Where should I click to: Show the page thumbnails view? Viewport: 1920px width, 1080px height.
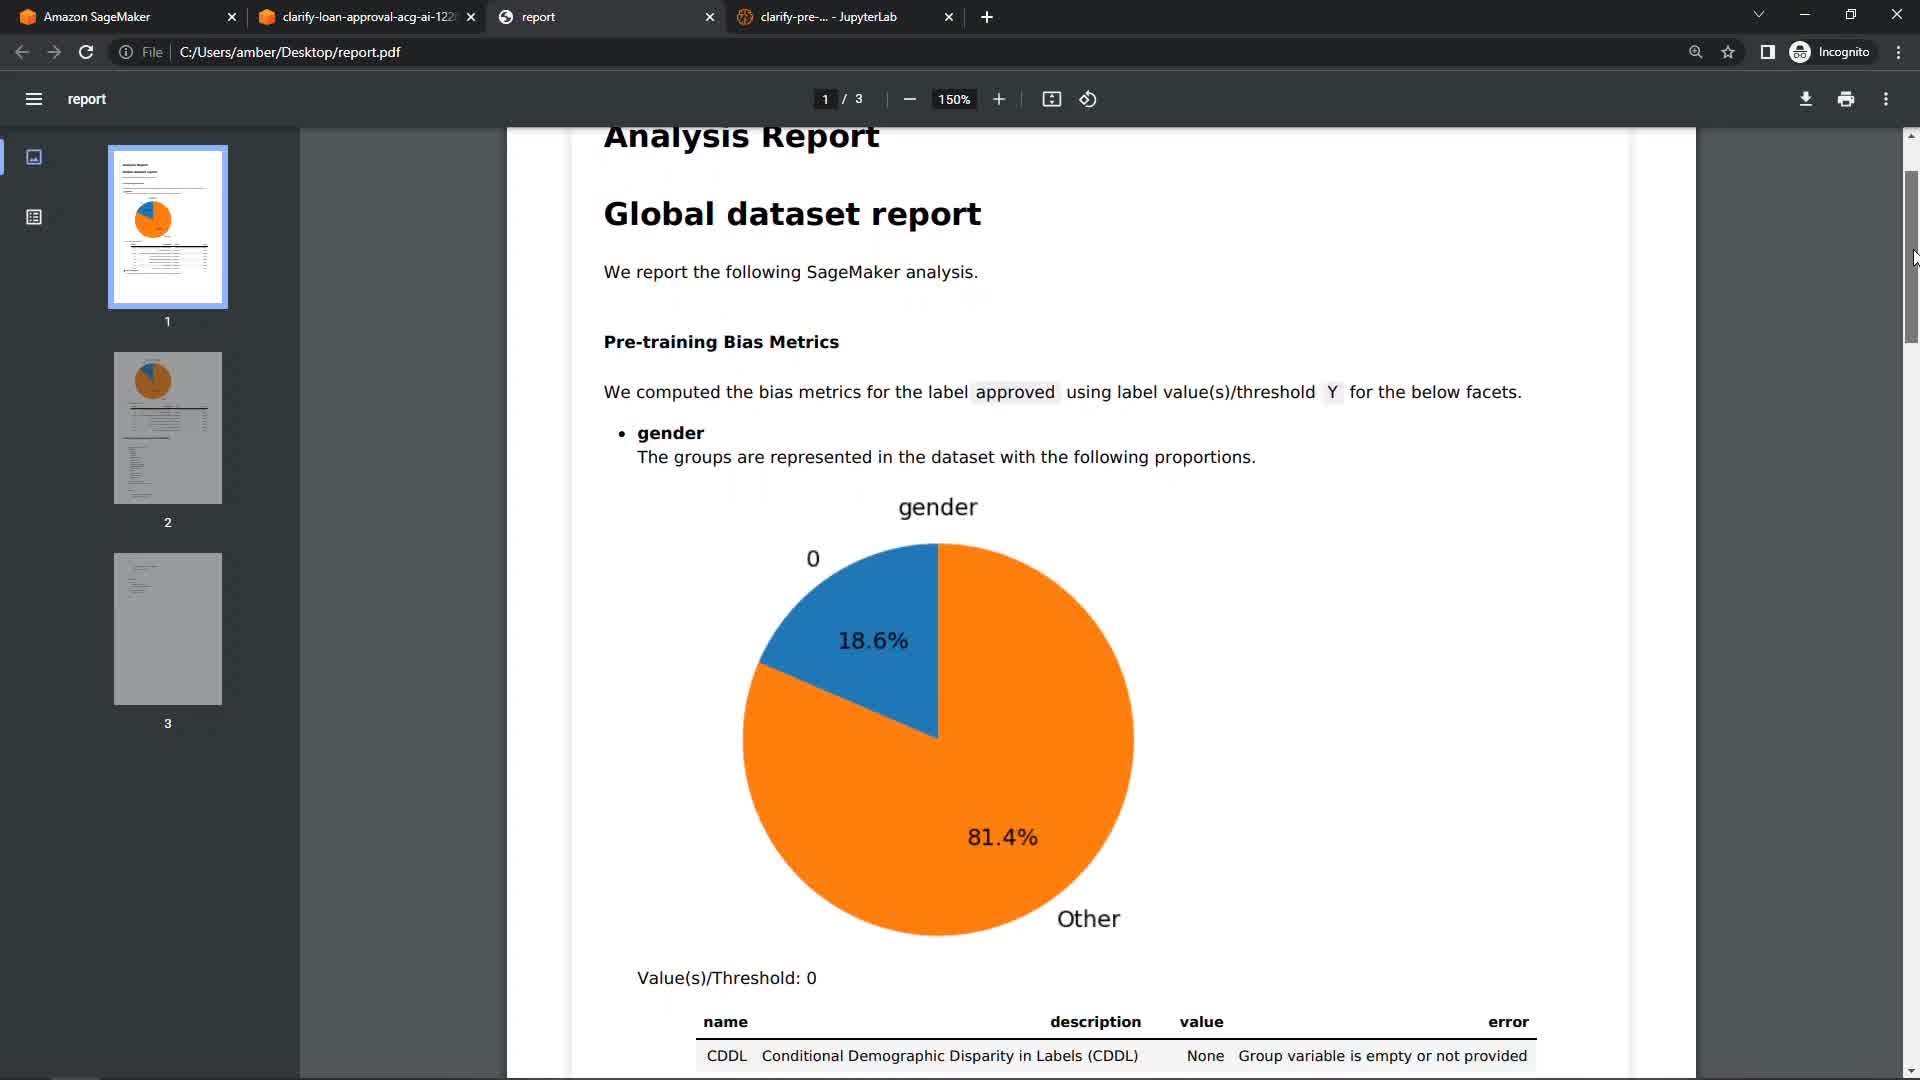(34, 157)
